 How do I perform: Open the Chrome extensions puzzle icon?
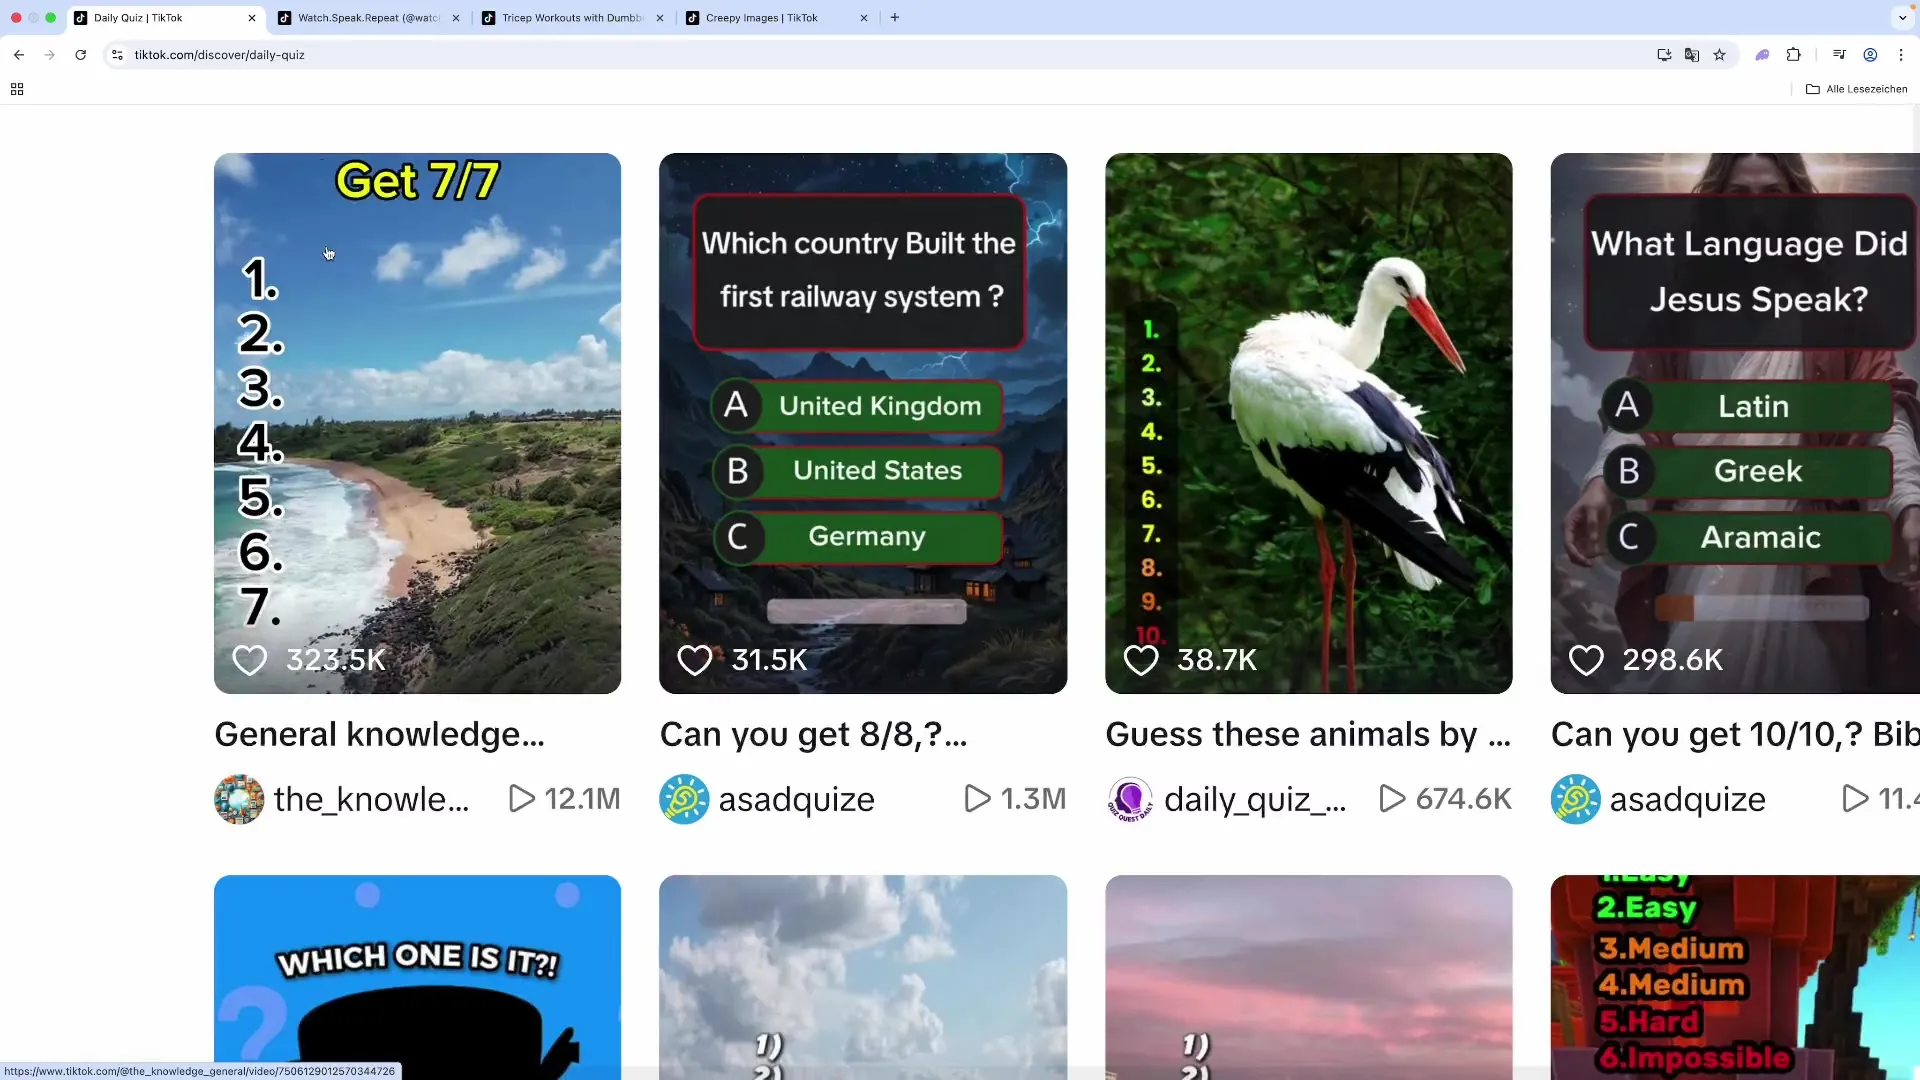[1793, 55]
